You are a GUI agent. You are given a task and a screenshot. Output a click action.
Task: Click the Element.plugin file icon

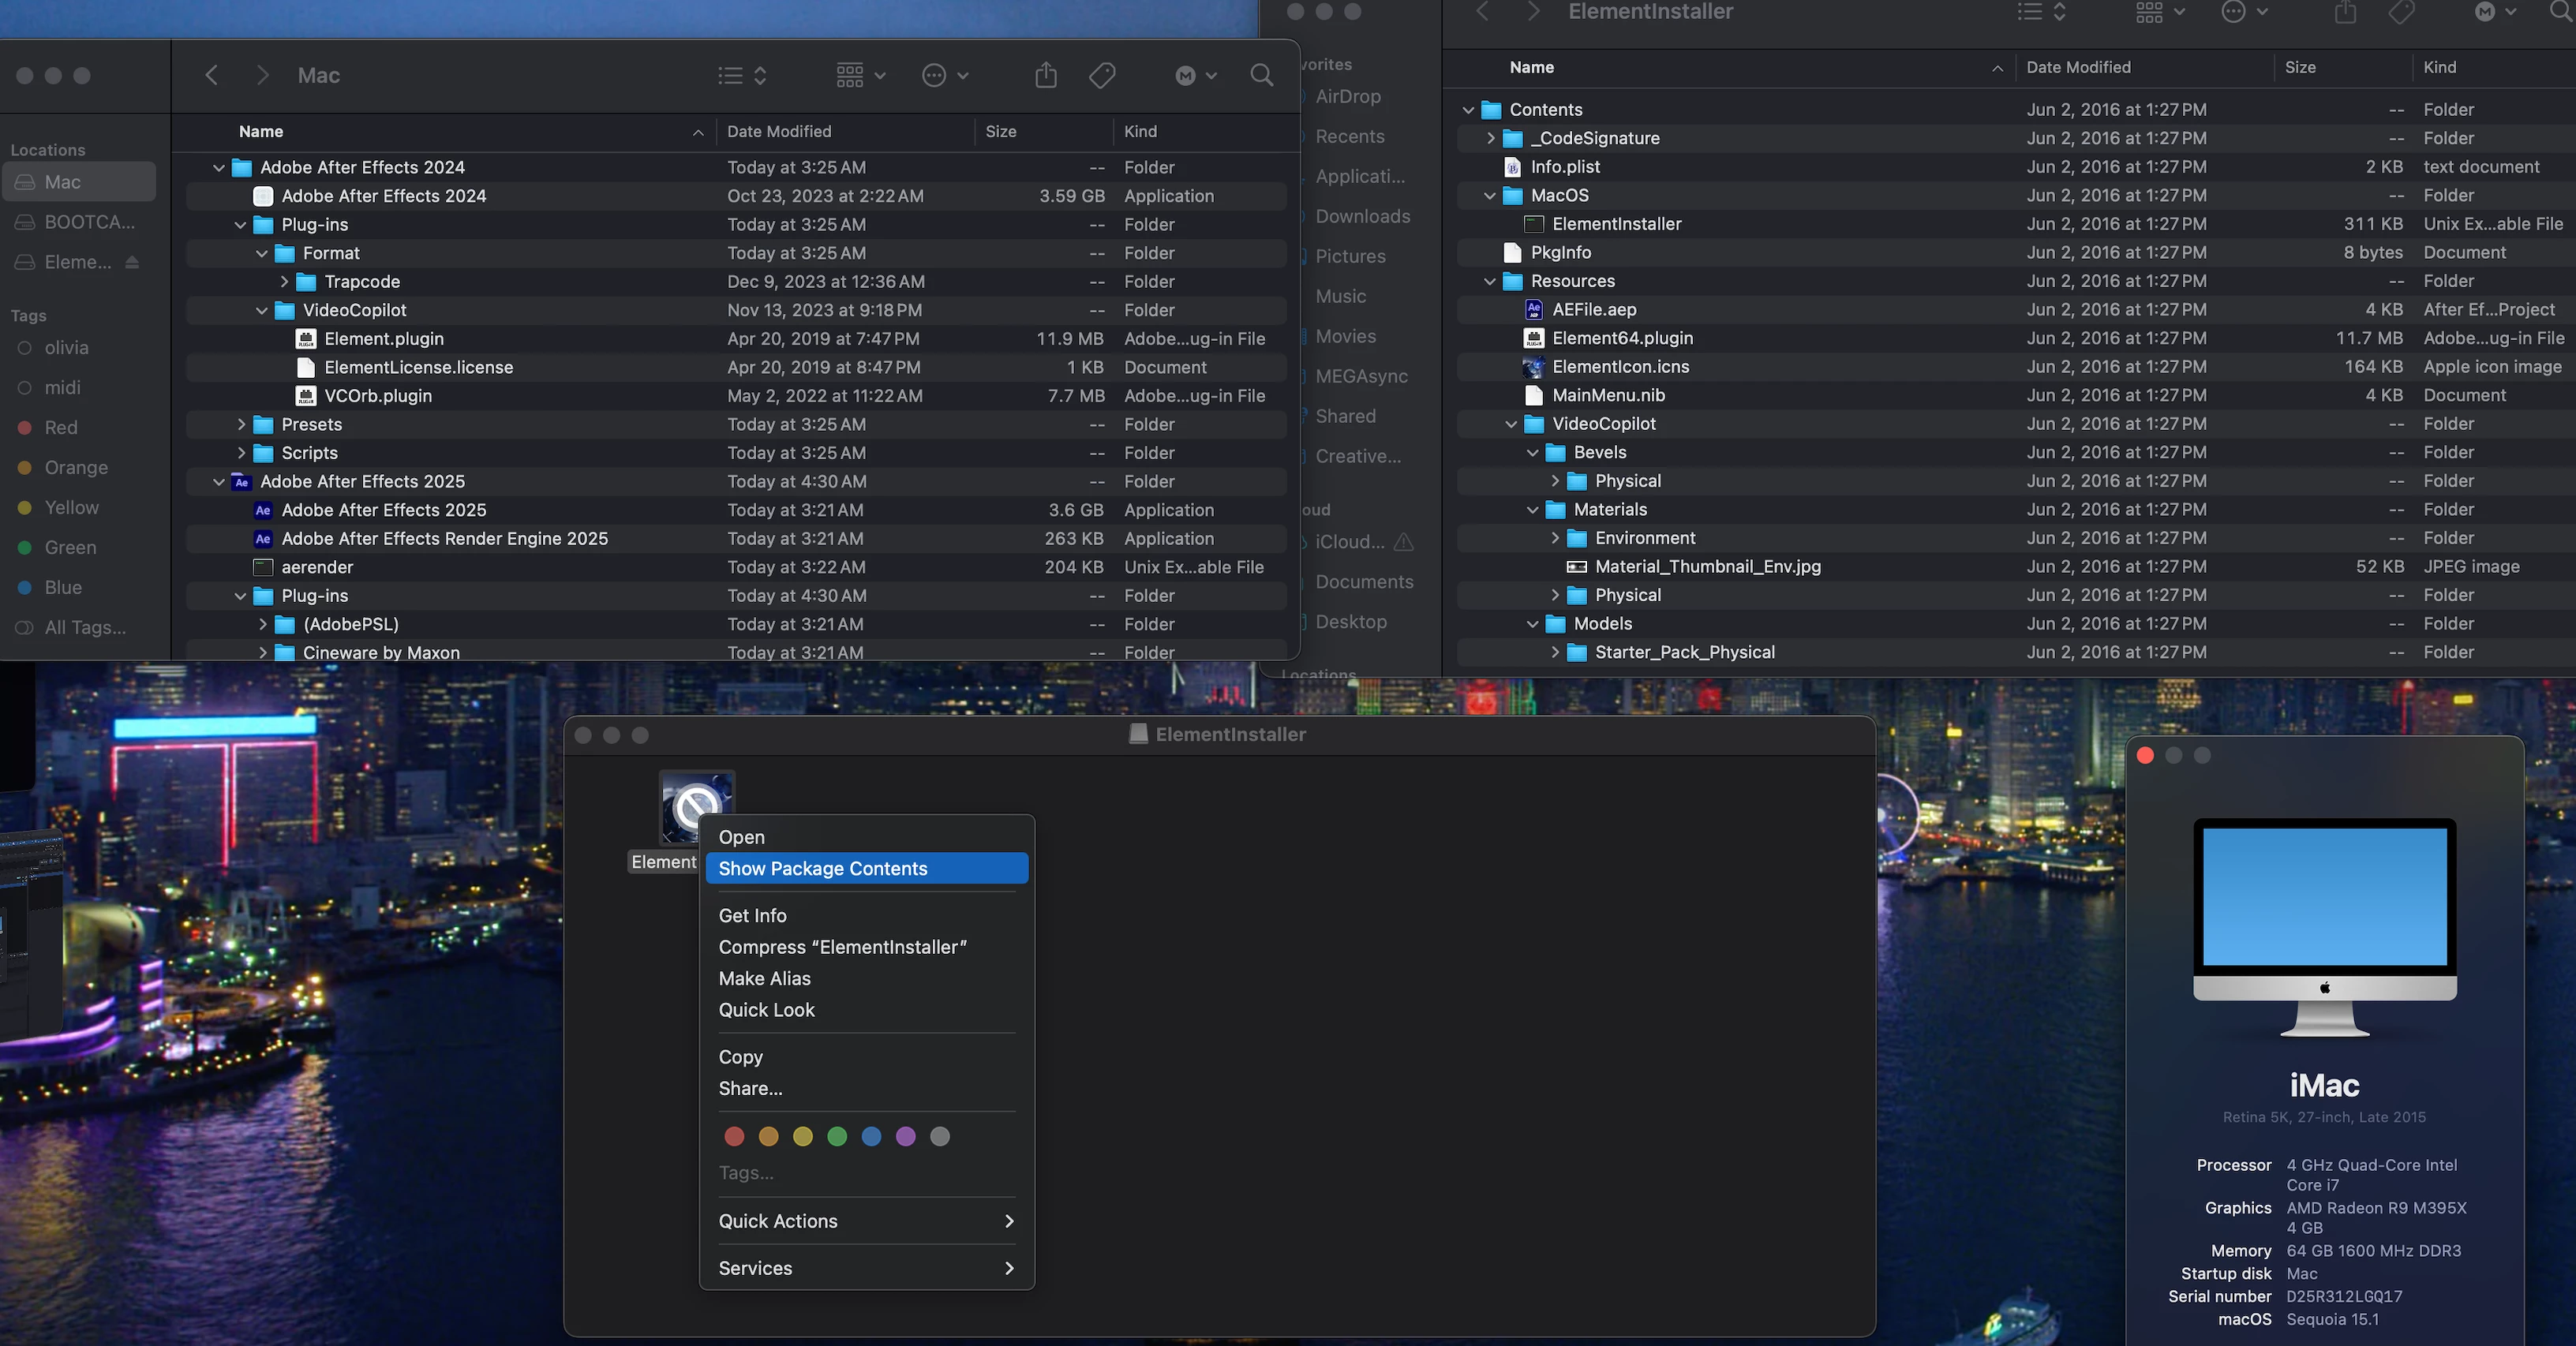pyautogui.click(x=307, y=339)
